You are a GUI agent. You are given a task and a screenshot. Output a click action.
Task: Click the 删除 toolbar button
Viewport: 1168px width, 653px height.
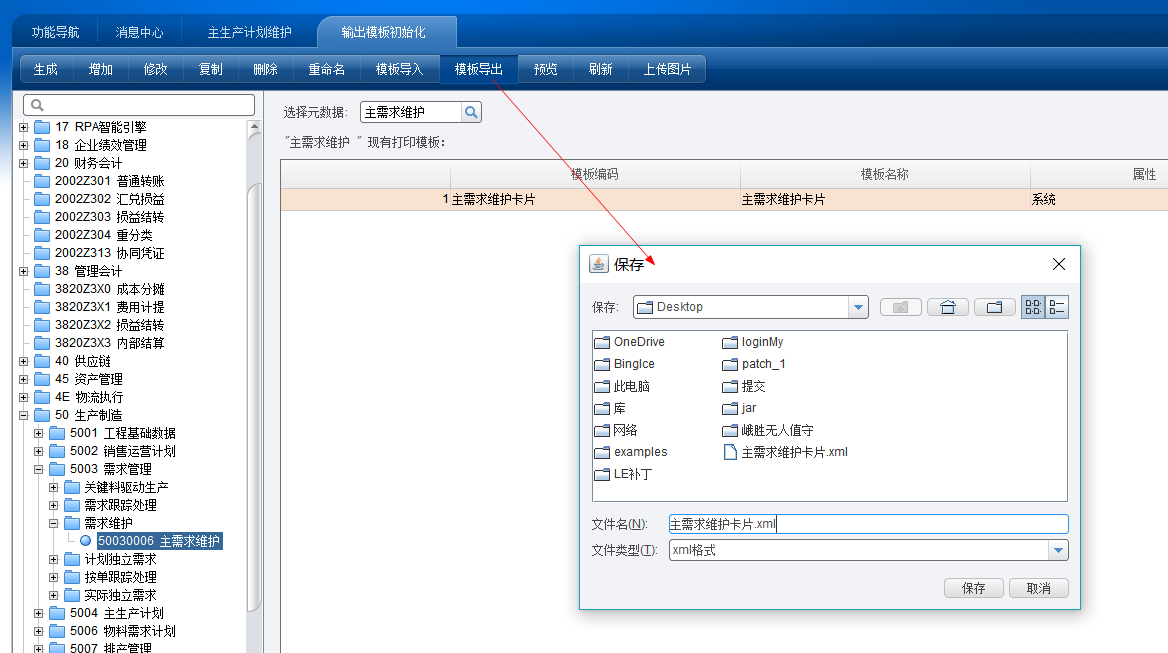[265, 69]
